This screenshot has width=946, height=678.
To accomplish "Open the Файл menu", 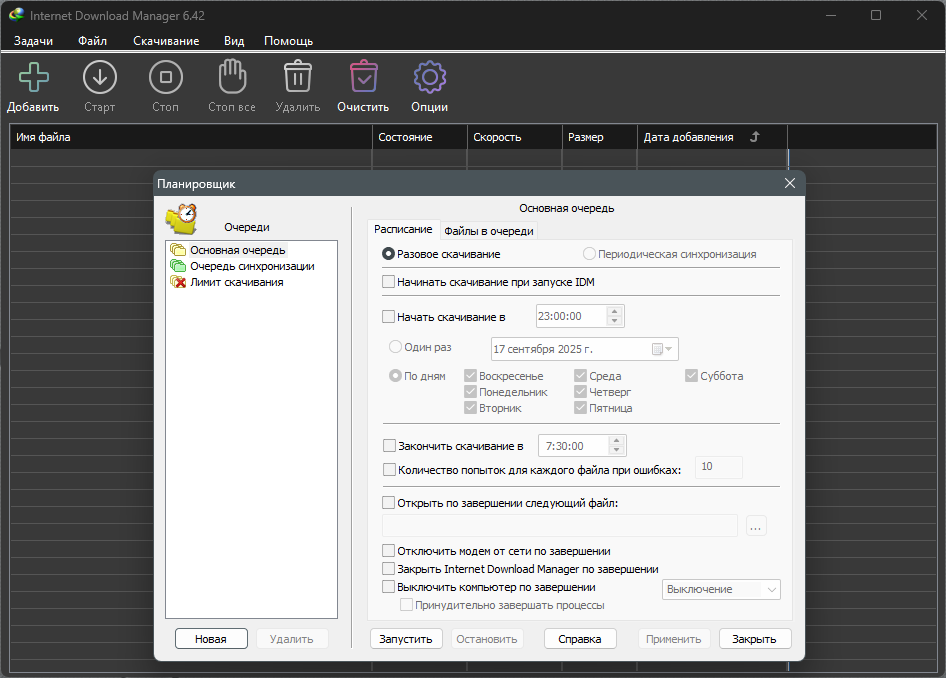I will (x=92, y=41).
